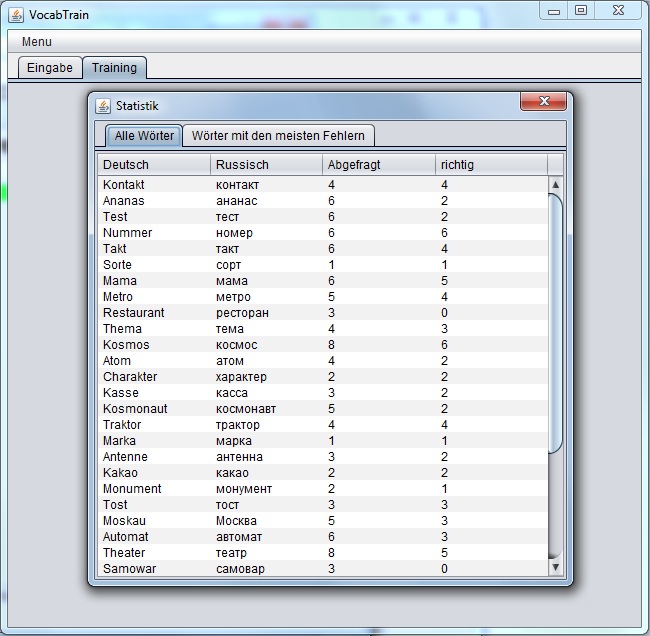Viewport: 650px width, 636px height.
Task: Click the vertical scrollbar thumb
Action: pos(556,320)
